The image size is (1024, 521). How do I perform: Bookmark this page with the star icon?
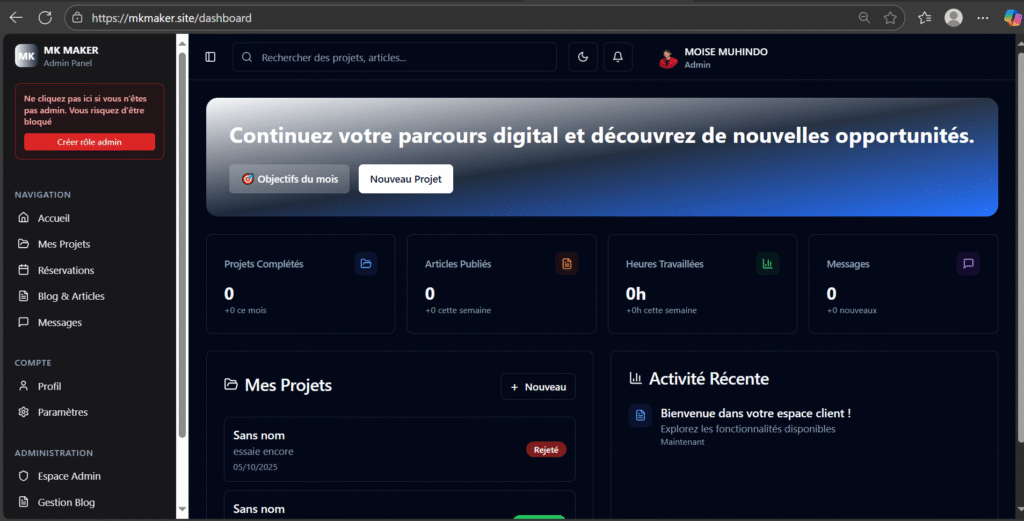tap(890, 18)
